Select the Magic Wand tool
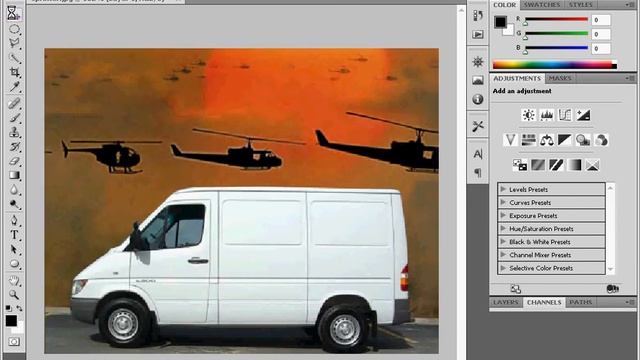The height and width of the screenshot is (360, 640). (14, 58)
